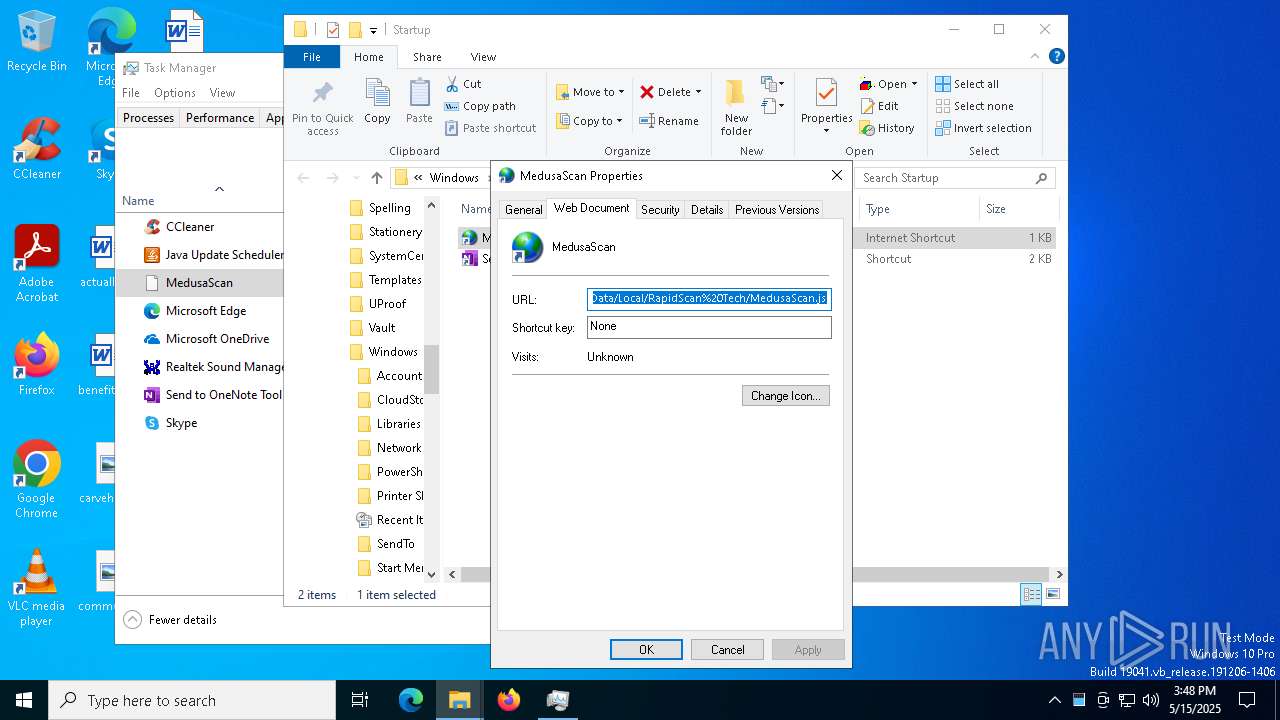Click Up arrow in Explorer navigation

pos(377,178)
